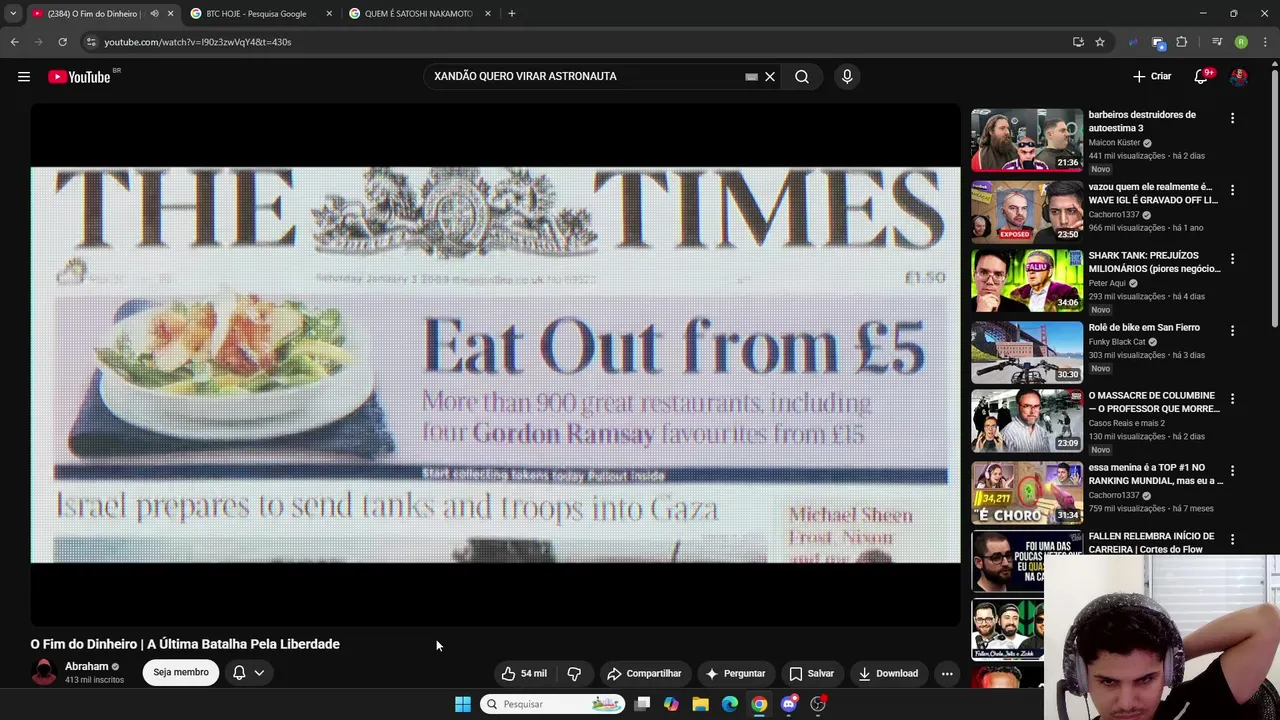This screenshot has width=1280, height=720.
Task: Reload the current page
Action: pos(62,42)
